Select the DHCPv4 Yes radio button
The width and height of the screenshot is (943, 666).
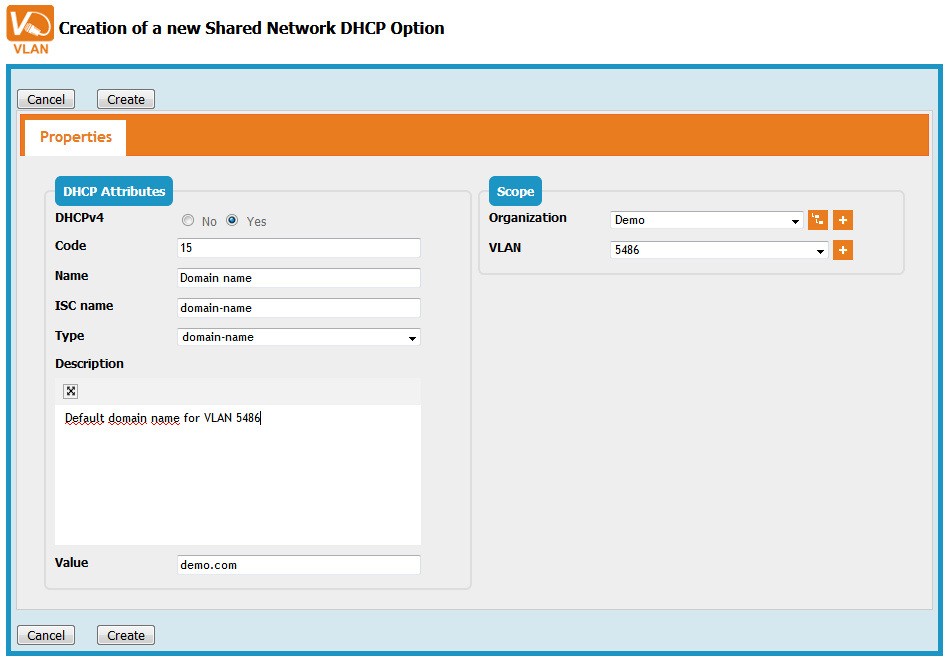tap(232, 221)
